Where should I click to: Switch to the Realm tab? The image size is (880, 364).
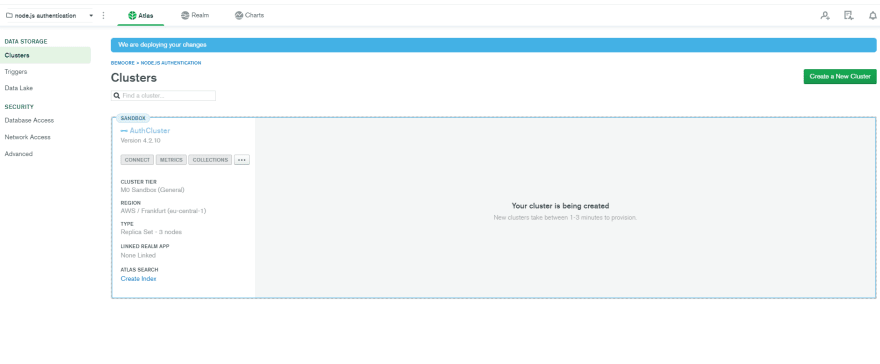coord(195,16)
